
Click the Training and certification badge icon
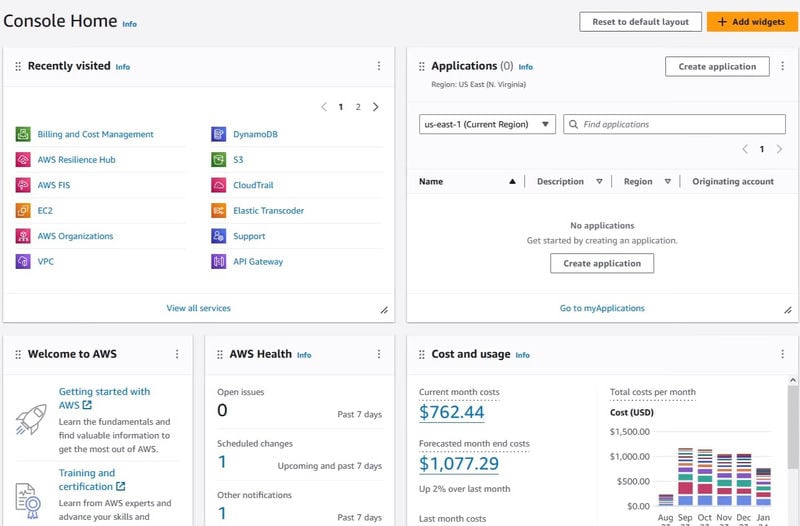pyautogui.click(x=28, y=500)
